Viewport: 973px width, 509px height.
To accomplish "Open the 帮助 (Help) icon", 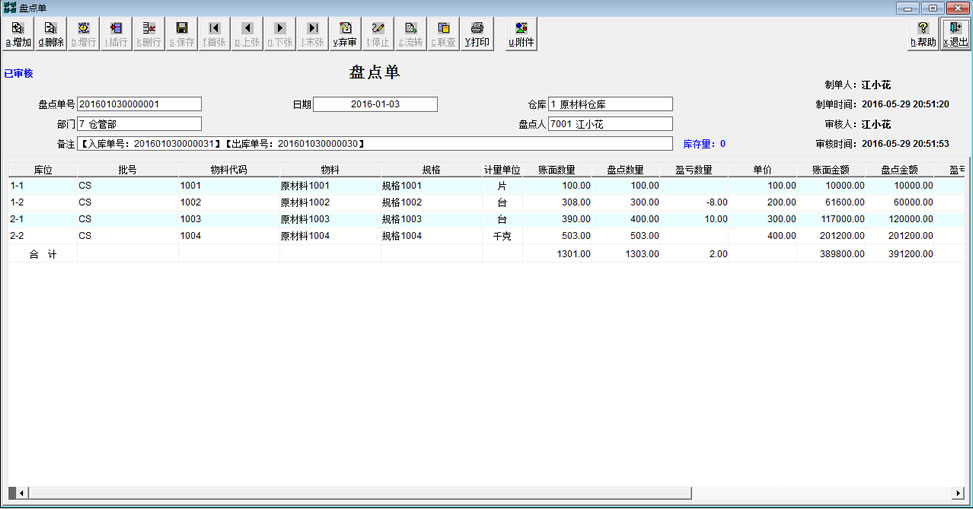I will 923,34.
